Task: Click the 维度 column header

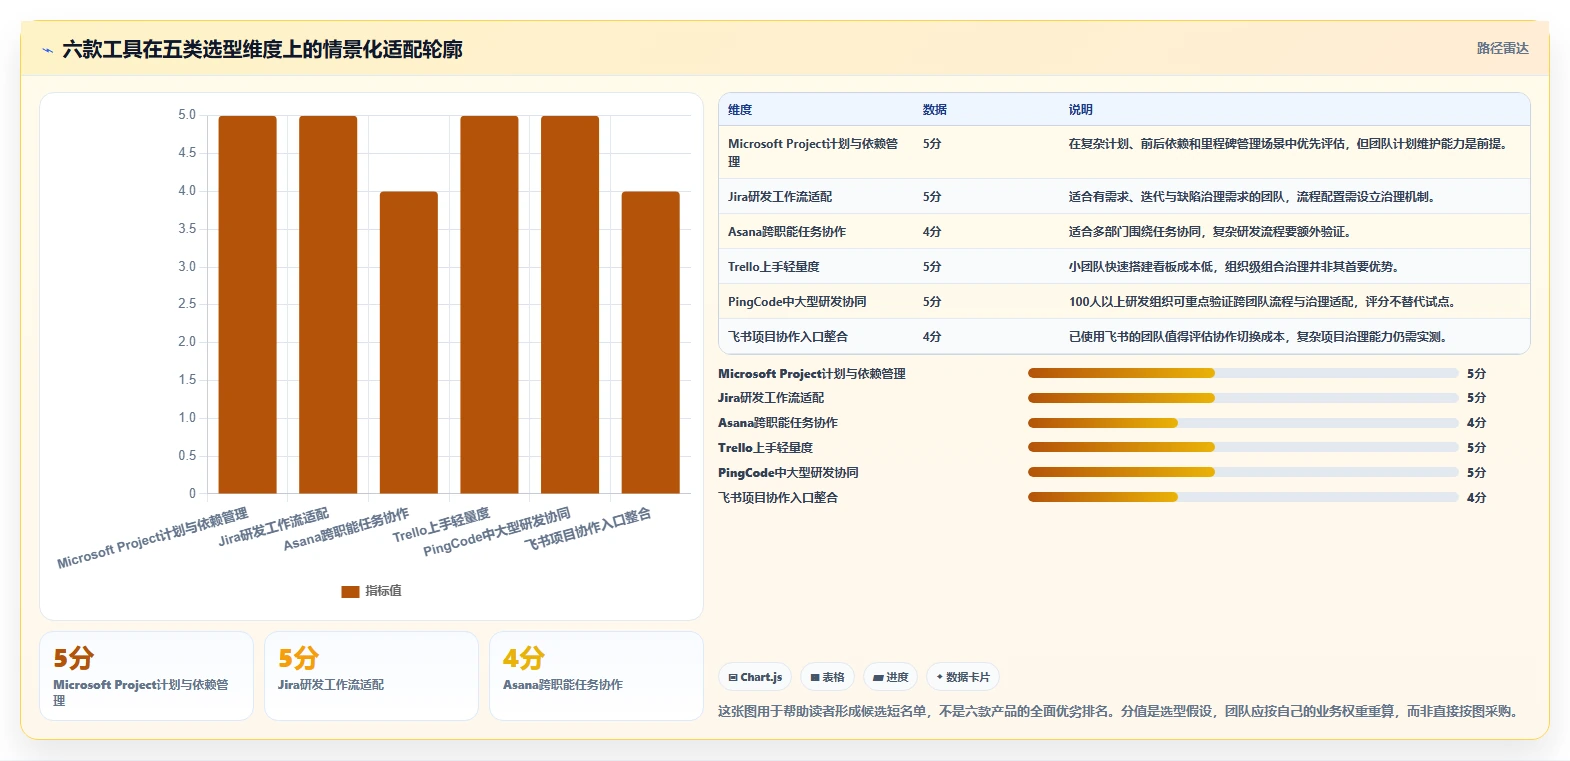Action: tap(740, 110)
